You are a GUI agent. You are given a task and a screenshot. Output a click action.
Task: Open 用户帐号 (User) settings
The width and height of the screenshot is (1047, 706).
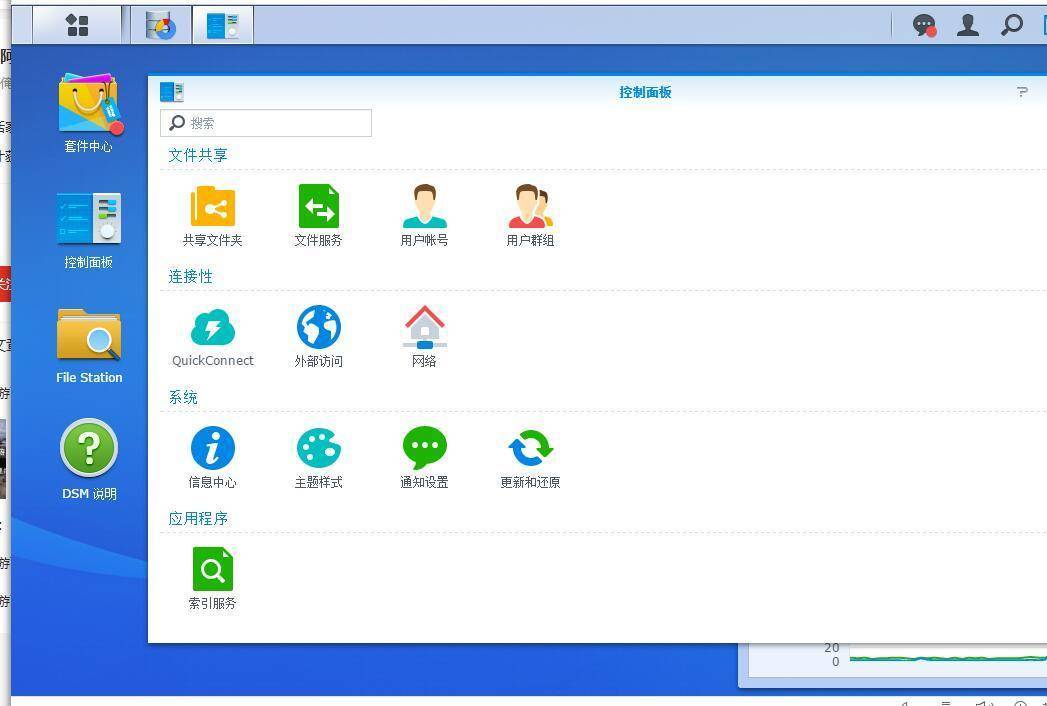424,208
